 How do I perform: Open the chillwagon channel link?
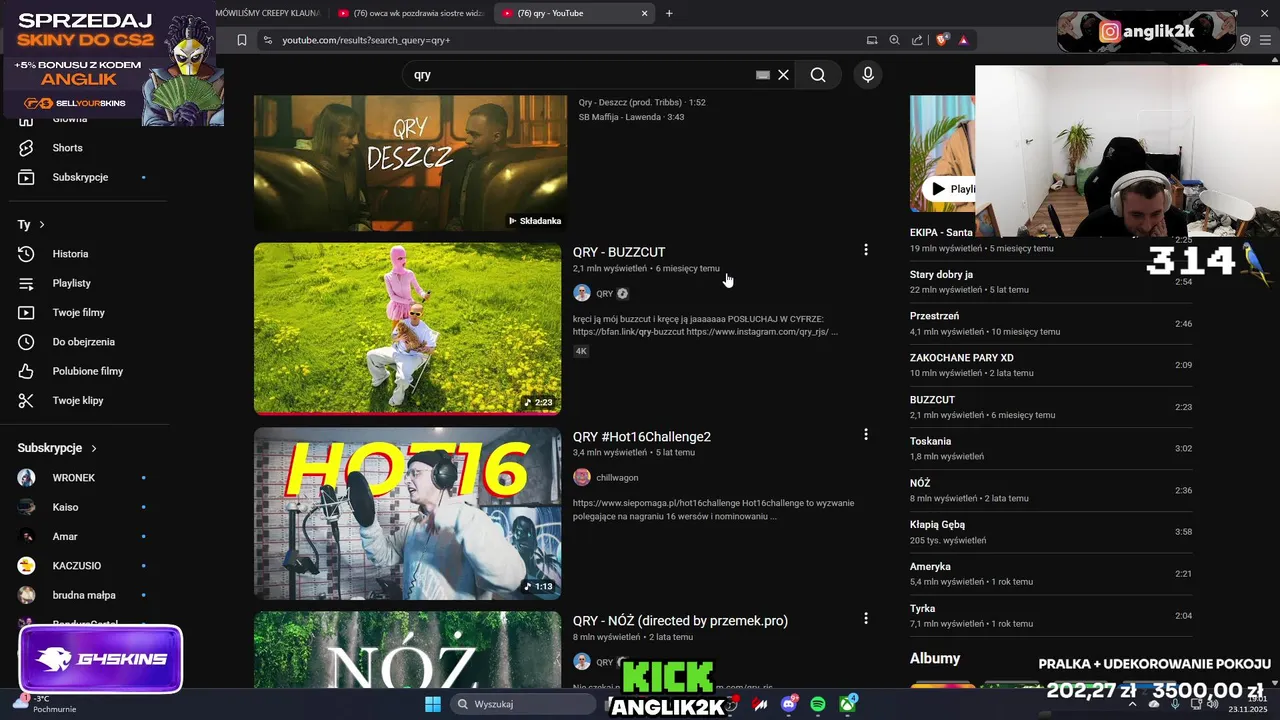tap(617, 478)
